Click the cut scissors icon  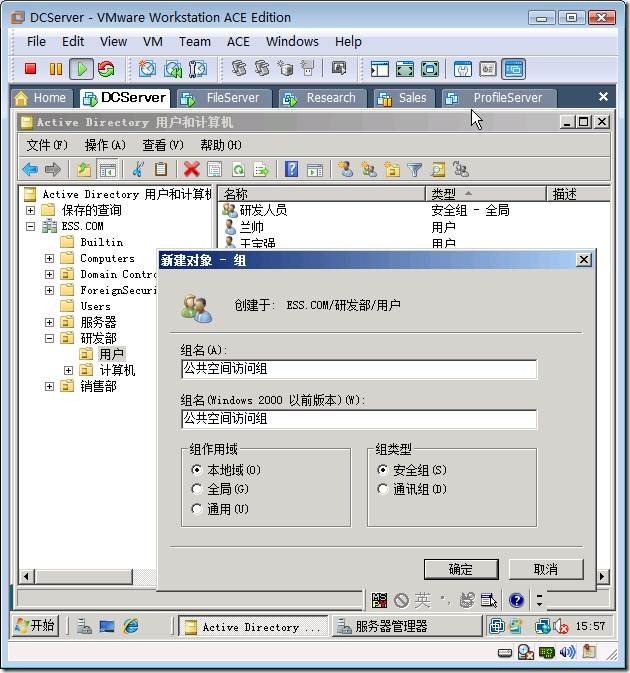coord(138,170)
